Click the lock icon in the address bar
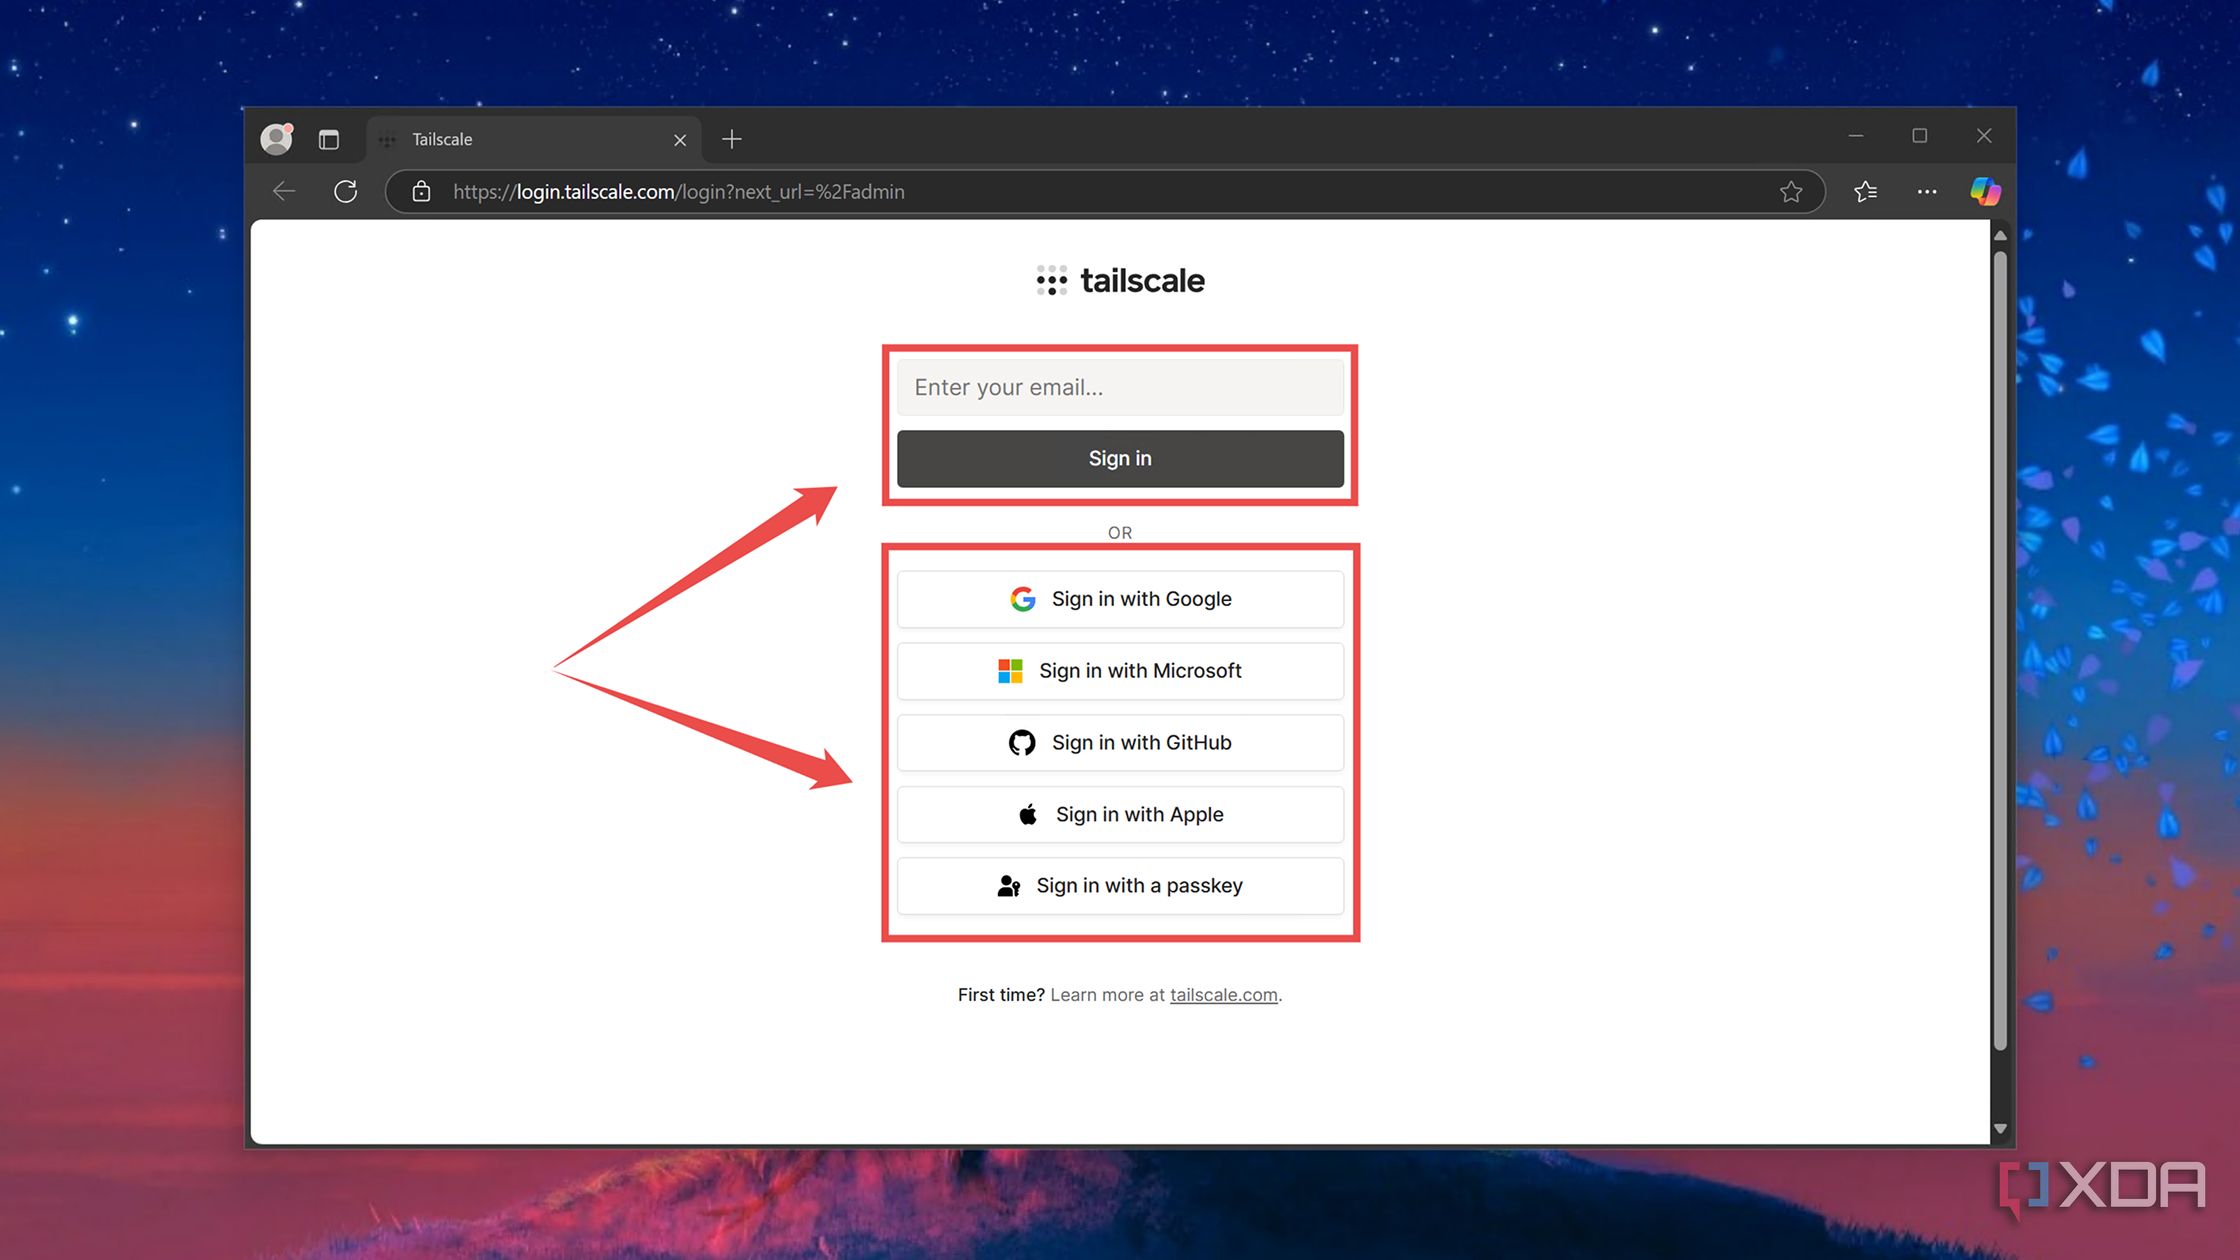 [x=421, y=191]
